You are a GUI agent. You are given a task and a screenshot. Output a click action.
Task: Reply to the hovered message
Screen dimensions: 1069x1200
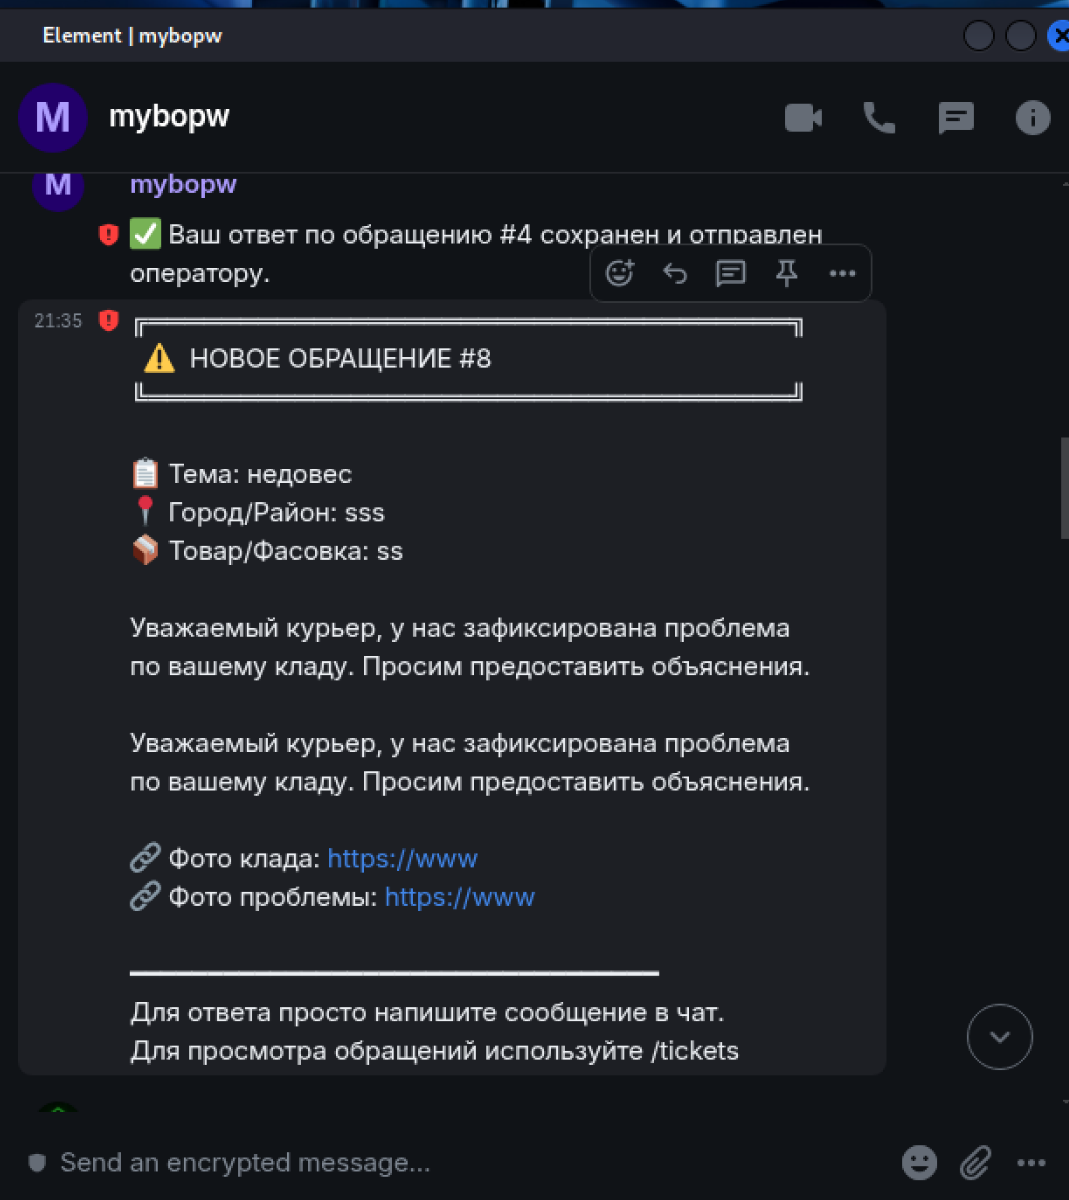(675, 273)
